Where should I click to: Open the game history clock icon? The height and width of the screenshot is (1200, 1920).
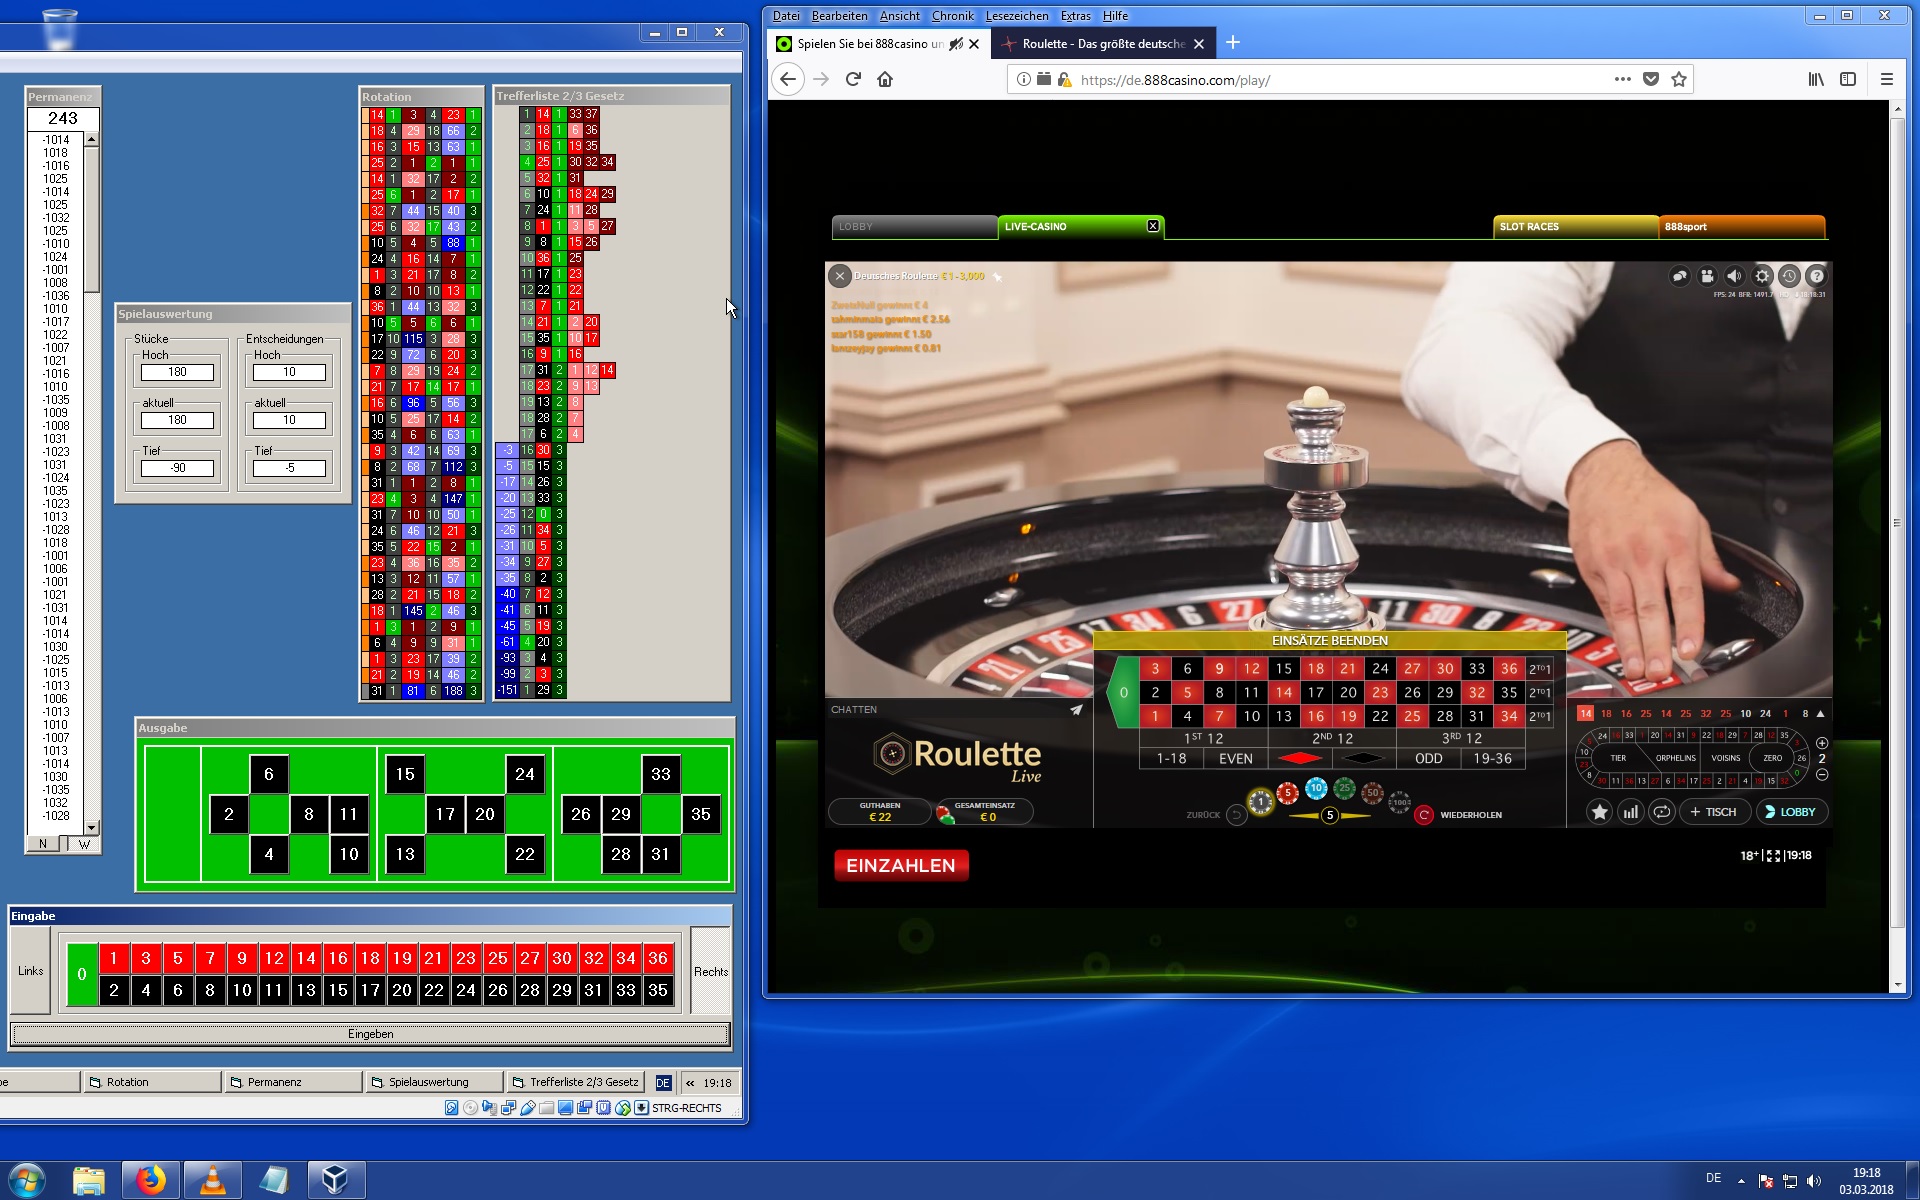[x=1789, y=277]
